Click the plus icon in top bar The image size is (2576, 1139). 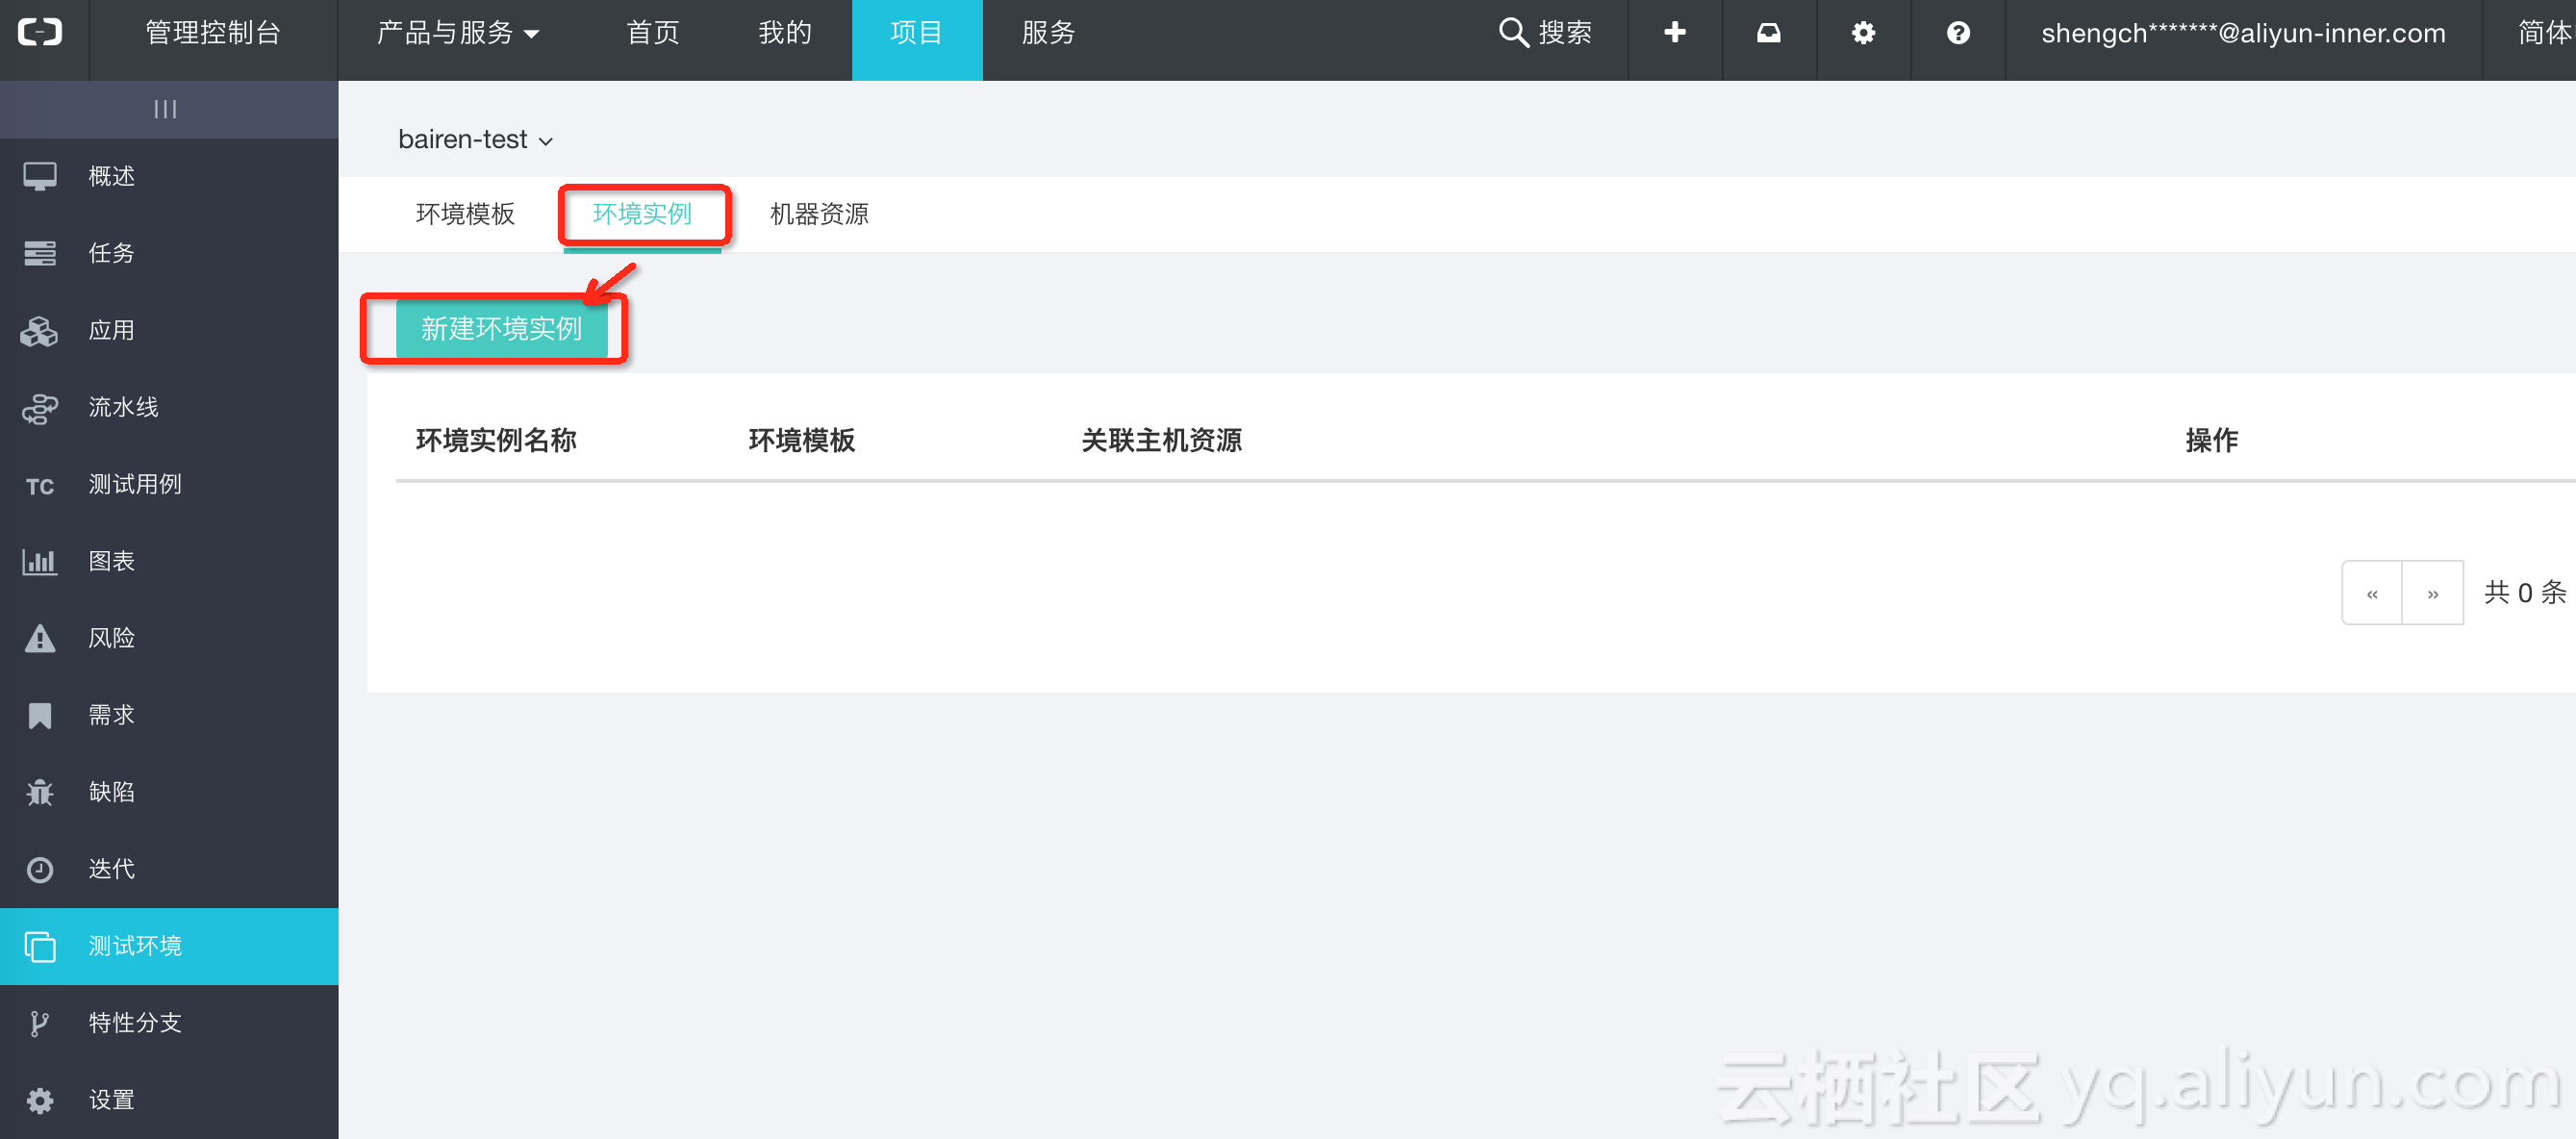(1675, 33)
